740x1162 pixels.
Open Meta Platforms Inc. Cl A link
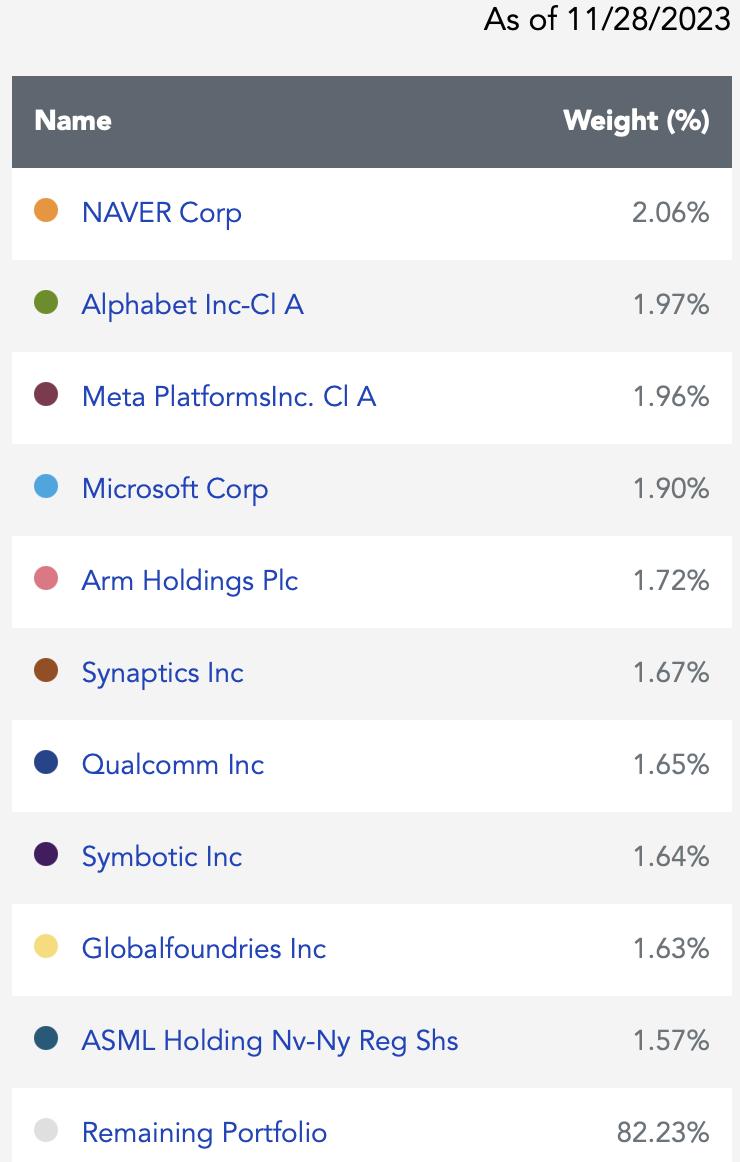pos(229,396)
